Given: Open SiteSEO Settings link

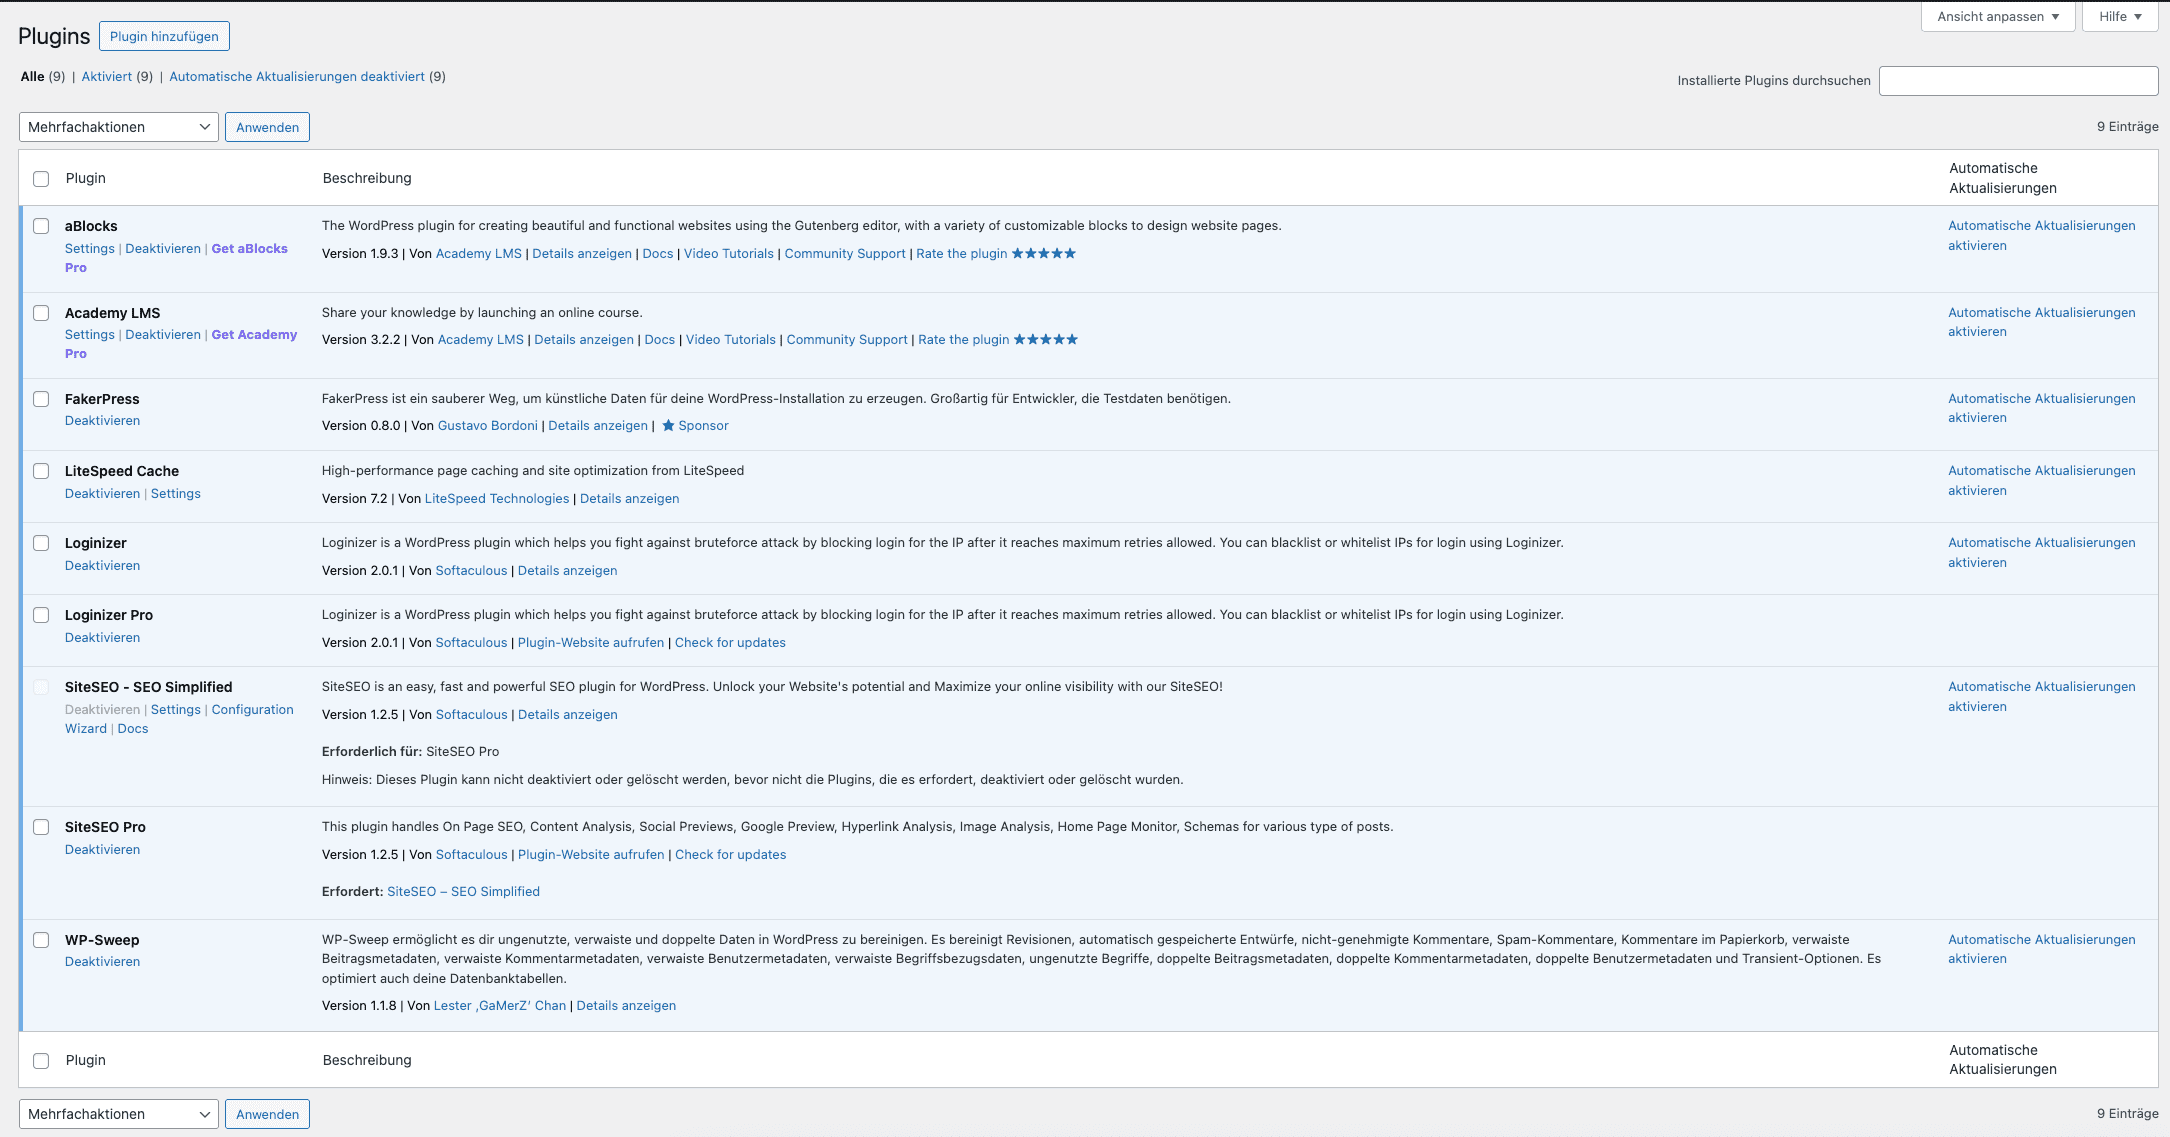Looking at the screenshot, I should [x=176, y=709].
